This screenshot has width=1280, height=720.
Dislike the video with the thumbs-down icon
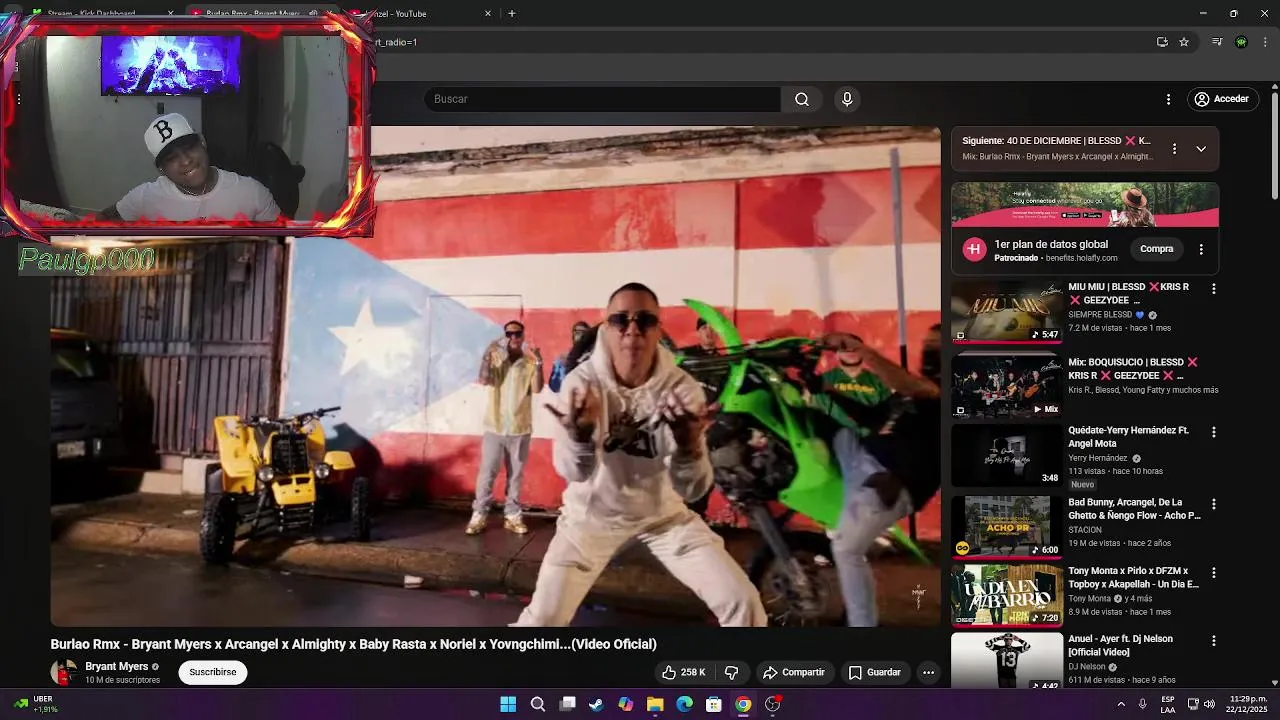731,672
